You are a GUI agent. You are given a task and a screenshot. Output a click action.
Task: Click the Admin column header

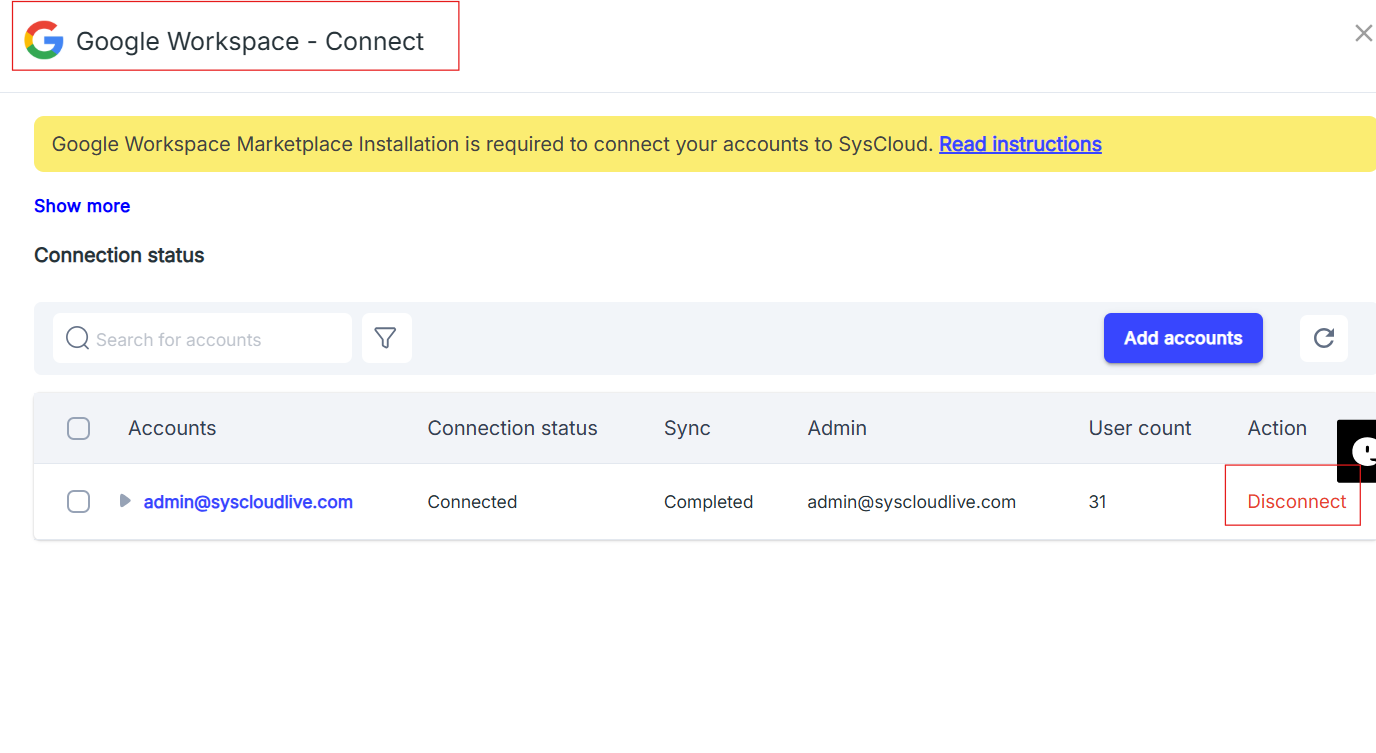pyautogui.click(x=837, y=428)
